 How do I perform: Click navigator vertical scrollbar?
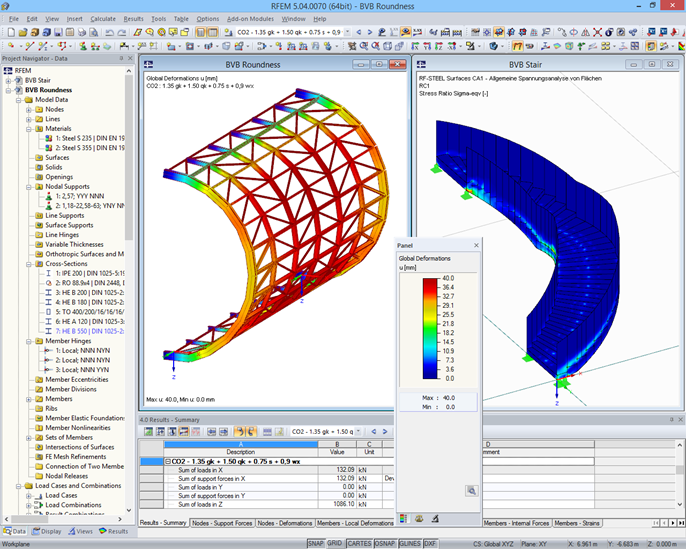pyautogui.click(x=129, y=157)
